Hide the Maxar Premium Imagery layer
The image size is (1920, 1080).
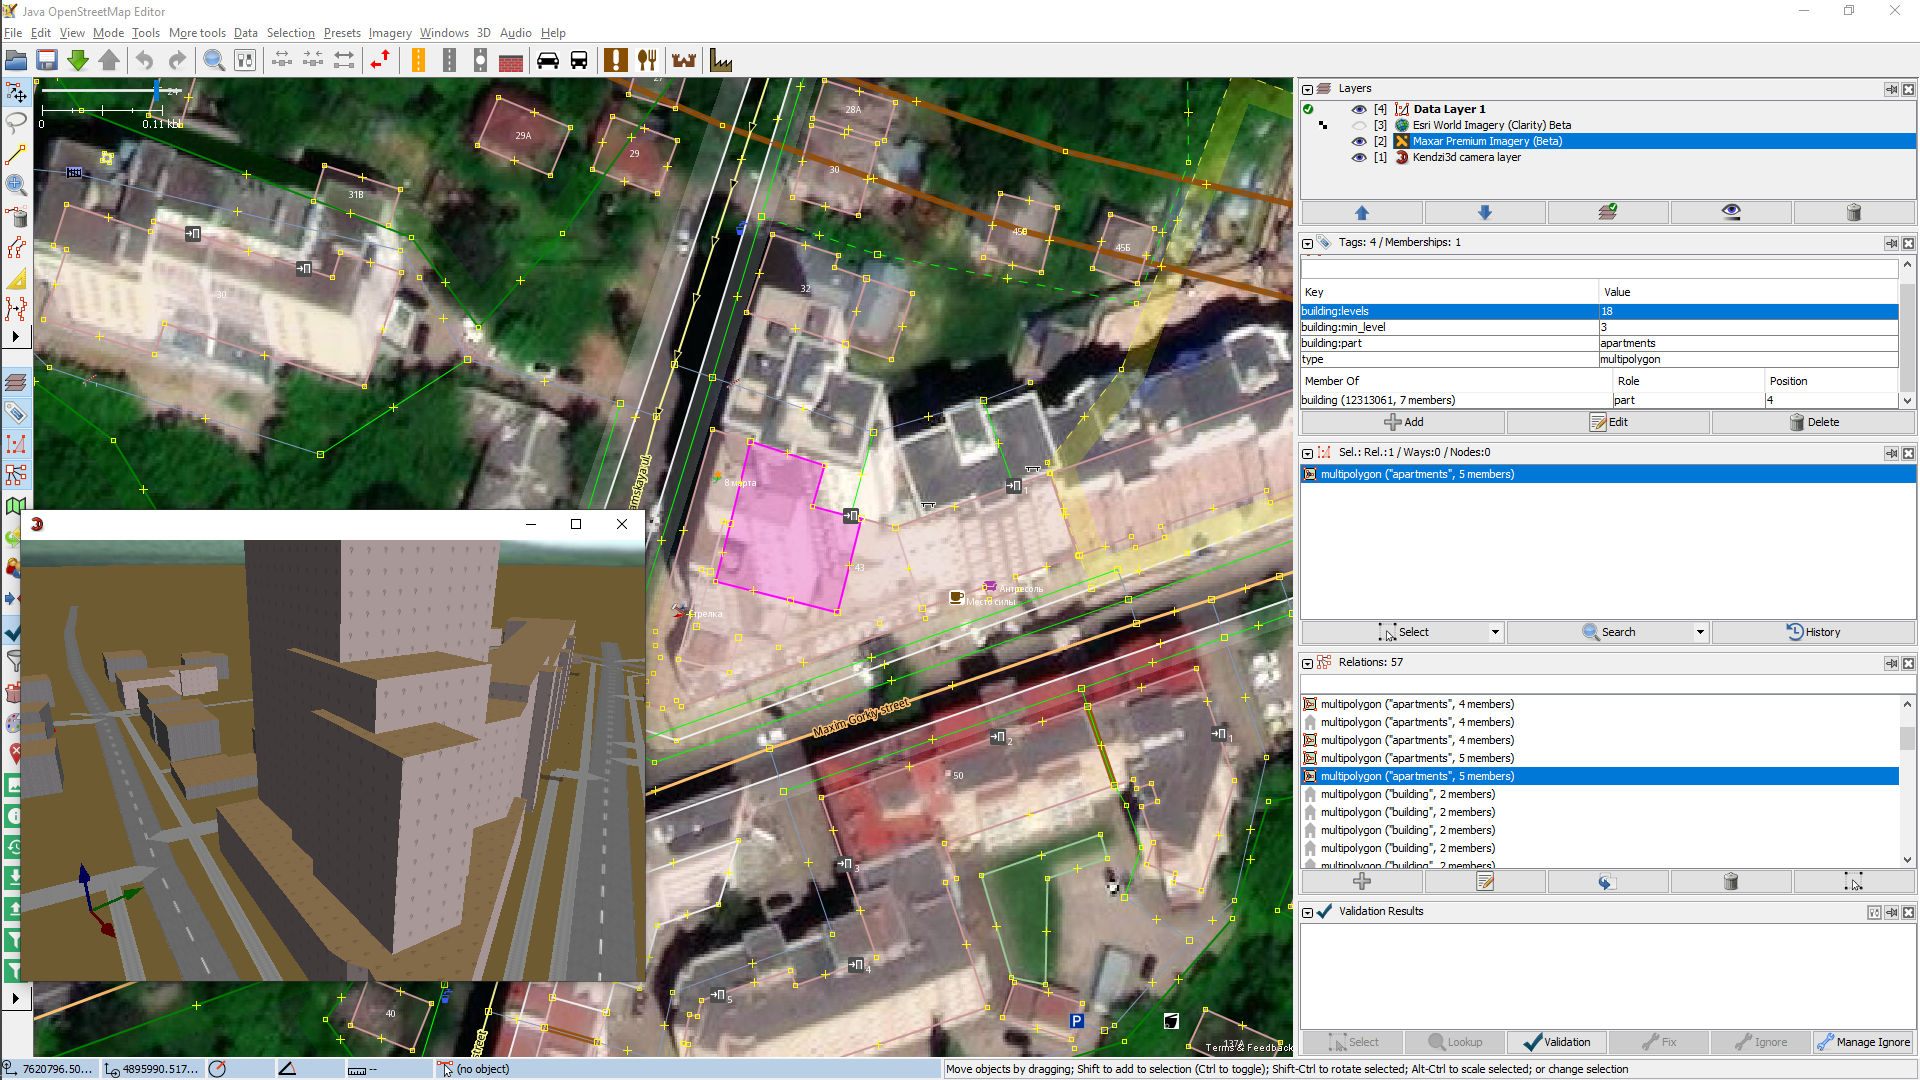tap(1358, 141)
